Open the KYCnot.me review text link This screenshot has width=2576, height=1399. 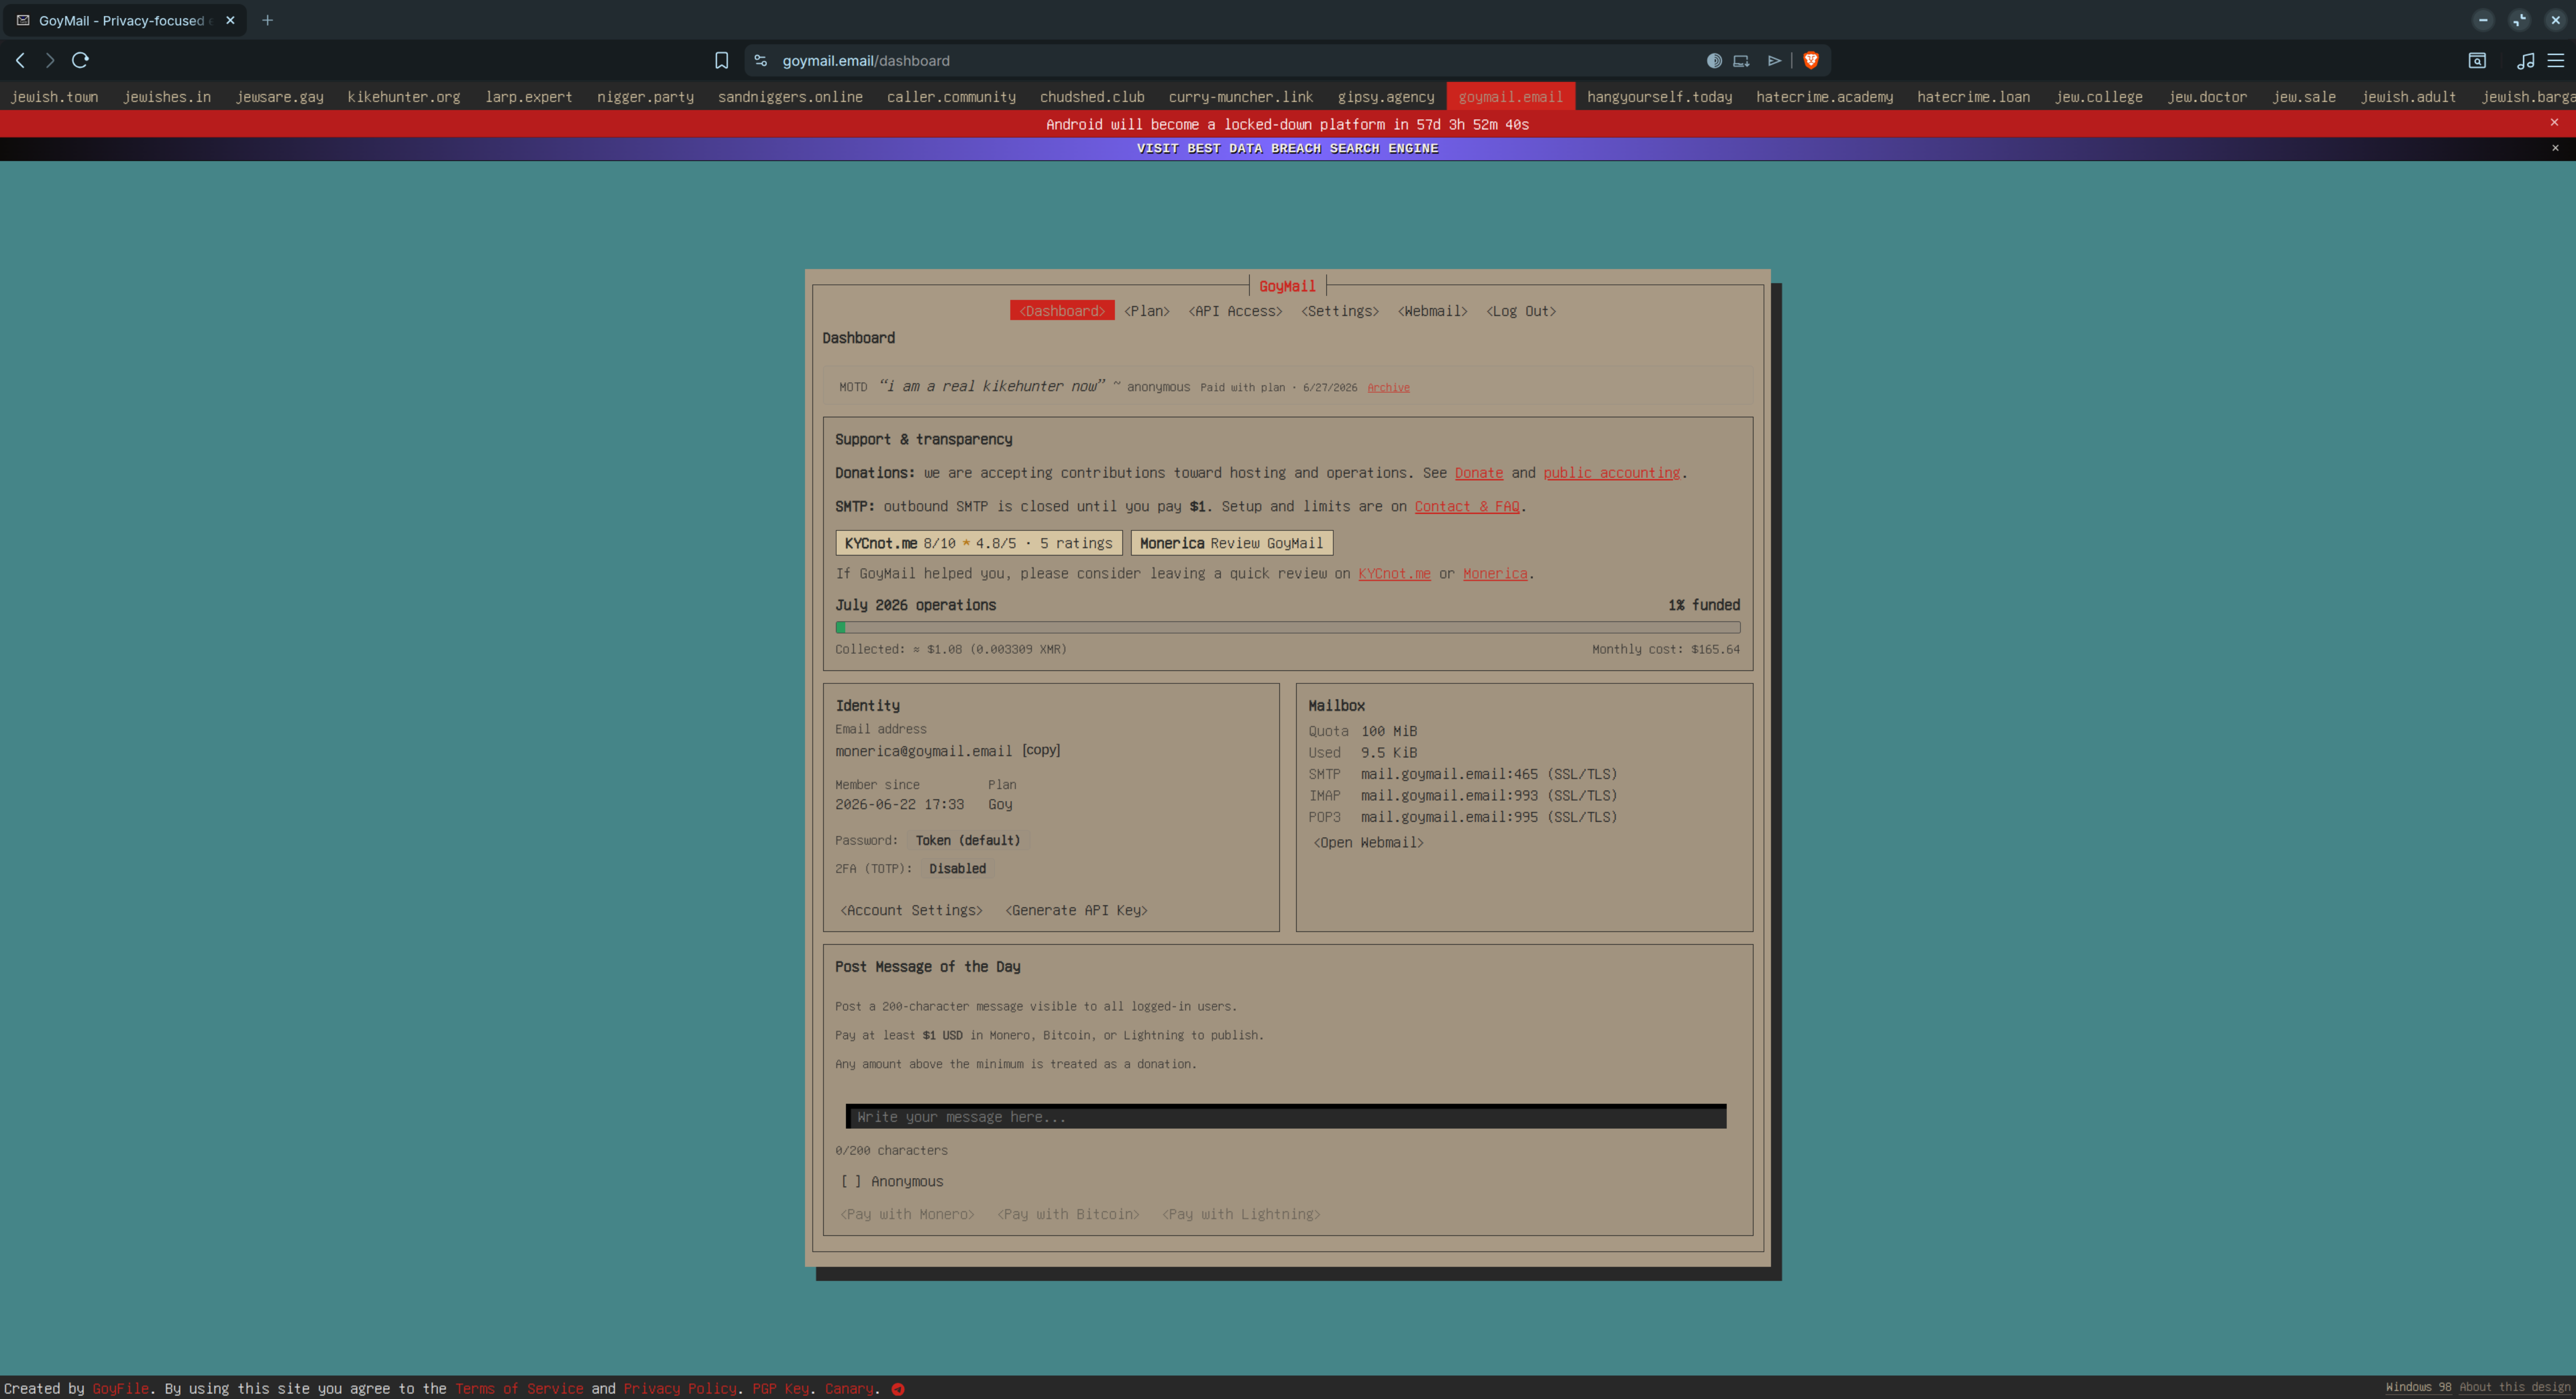click(x=1394, y=573)
